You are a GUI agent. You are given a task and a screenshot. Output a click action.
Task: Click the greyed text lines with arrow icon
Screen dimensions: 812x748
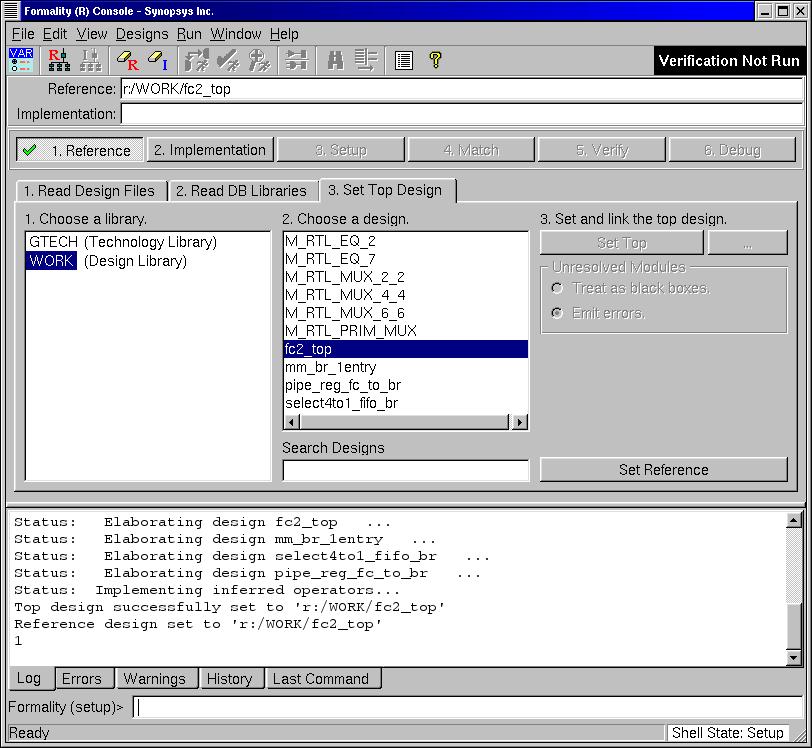[x=366, y=60]
